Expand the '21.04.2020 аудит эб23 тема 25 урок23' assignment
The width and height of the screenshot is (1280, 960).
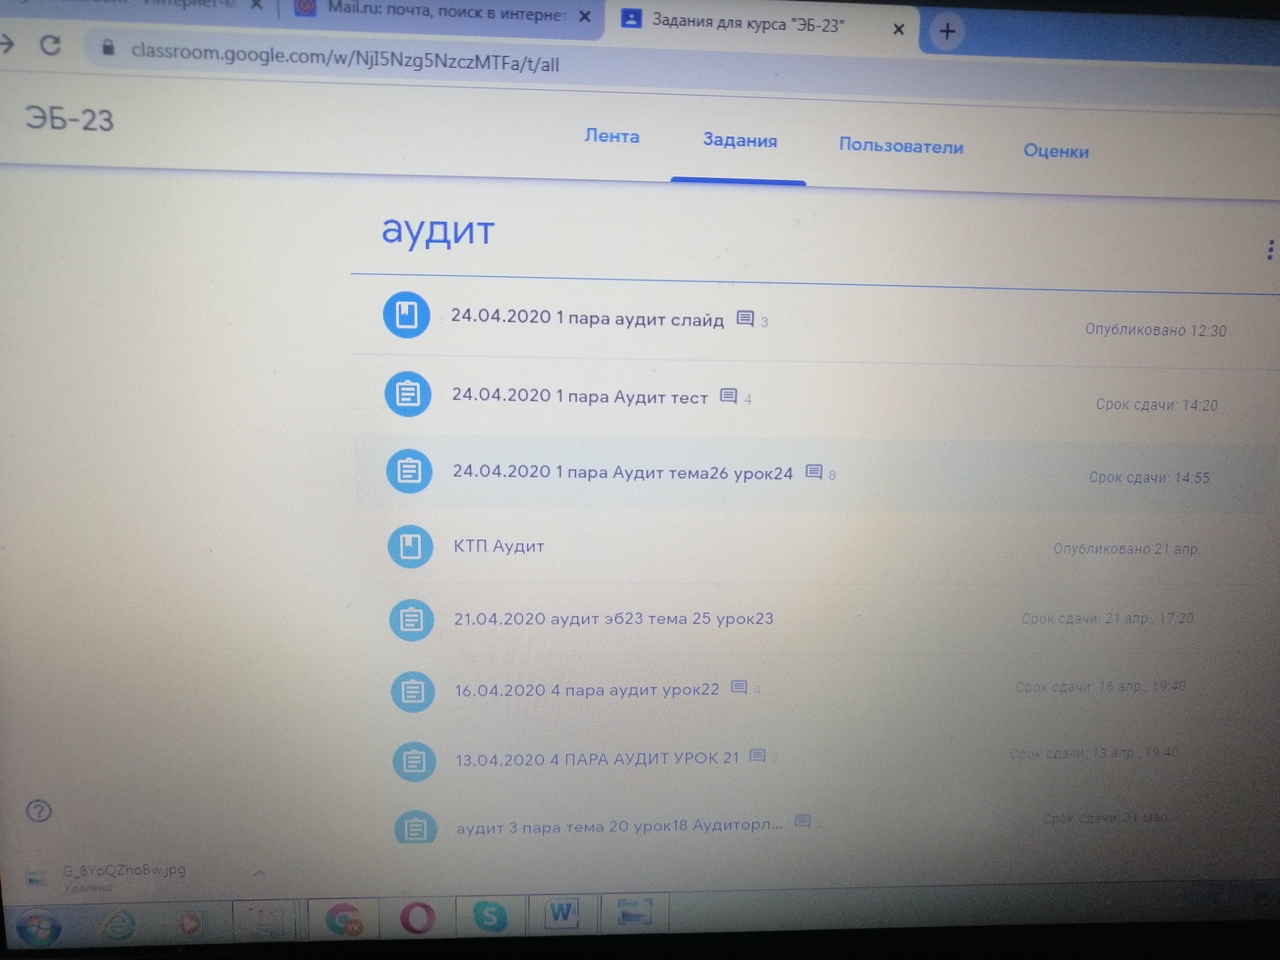[x=613, y=619]
